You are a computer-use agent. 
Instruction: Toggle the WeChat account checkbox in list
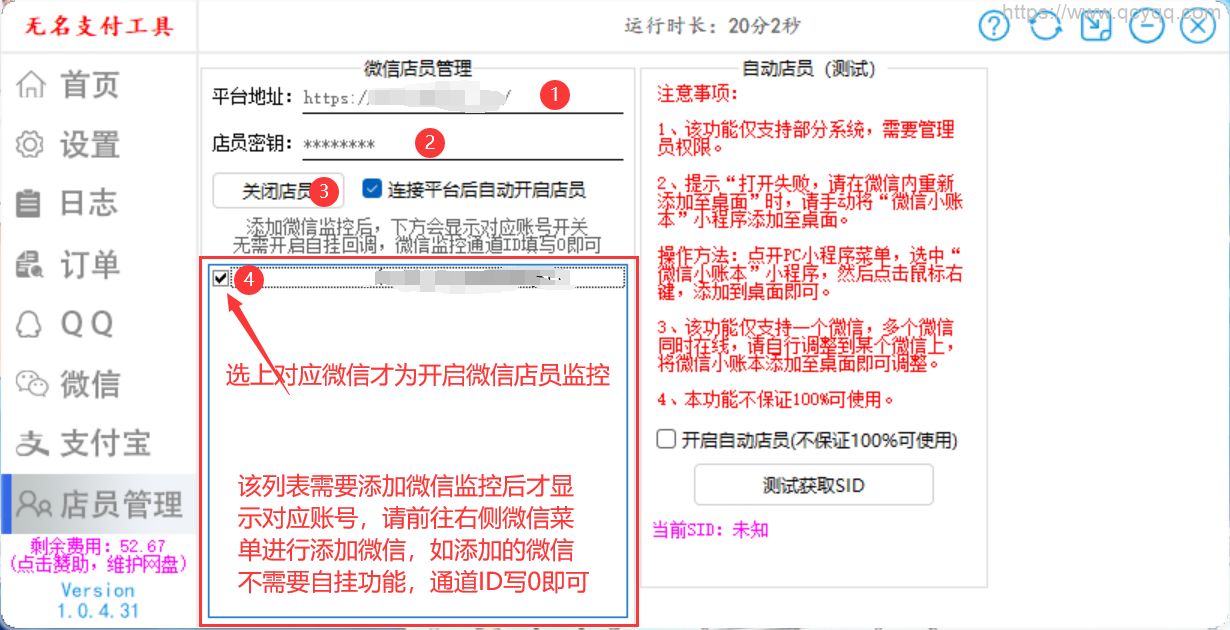tap(221, 278)
